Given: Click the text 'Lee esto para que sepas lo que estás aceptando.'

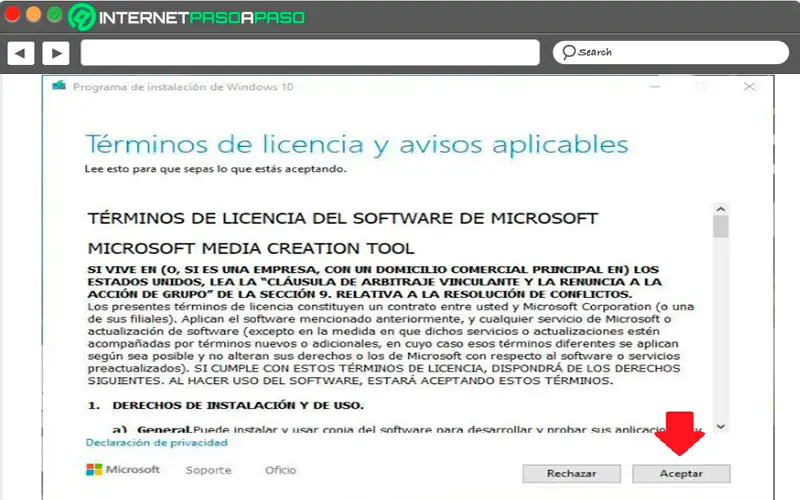Looking at the screenshot, I should [215, 169].
